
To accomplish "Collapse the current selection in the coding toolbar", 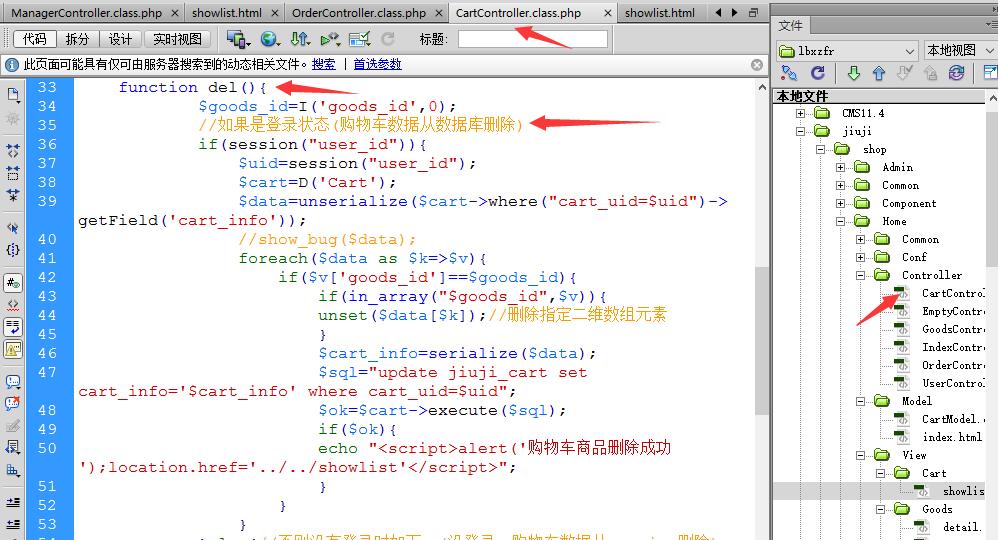I will 13,173.
